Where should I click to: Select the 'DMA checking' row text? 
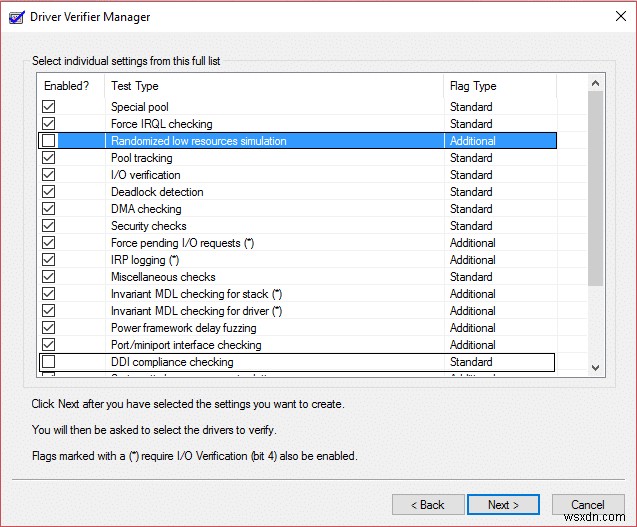[146, 209]
